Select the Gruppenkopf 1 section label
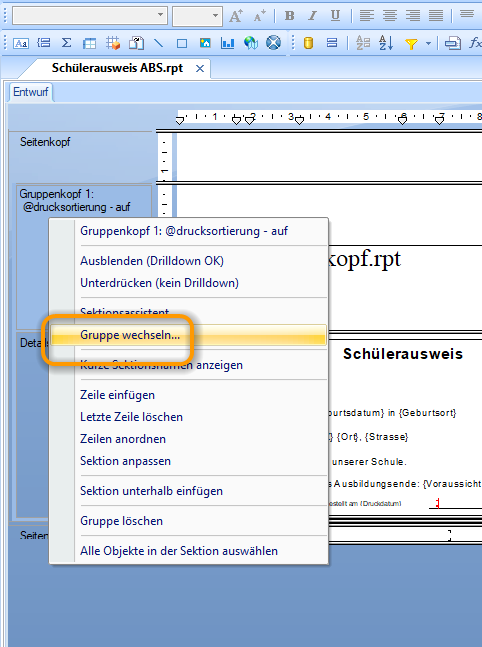Viewport: 482px width, 647px height. 75,200
